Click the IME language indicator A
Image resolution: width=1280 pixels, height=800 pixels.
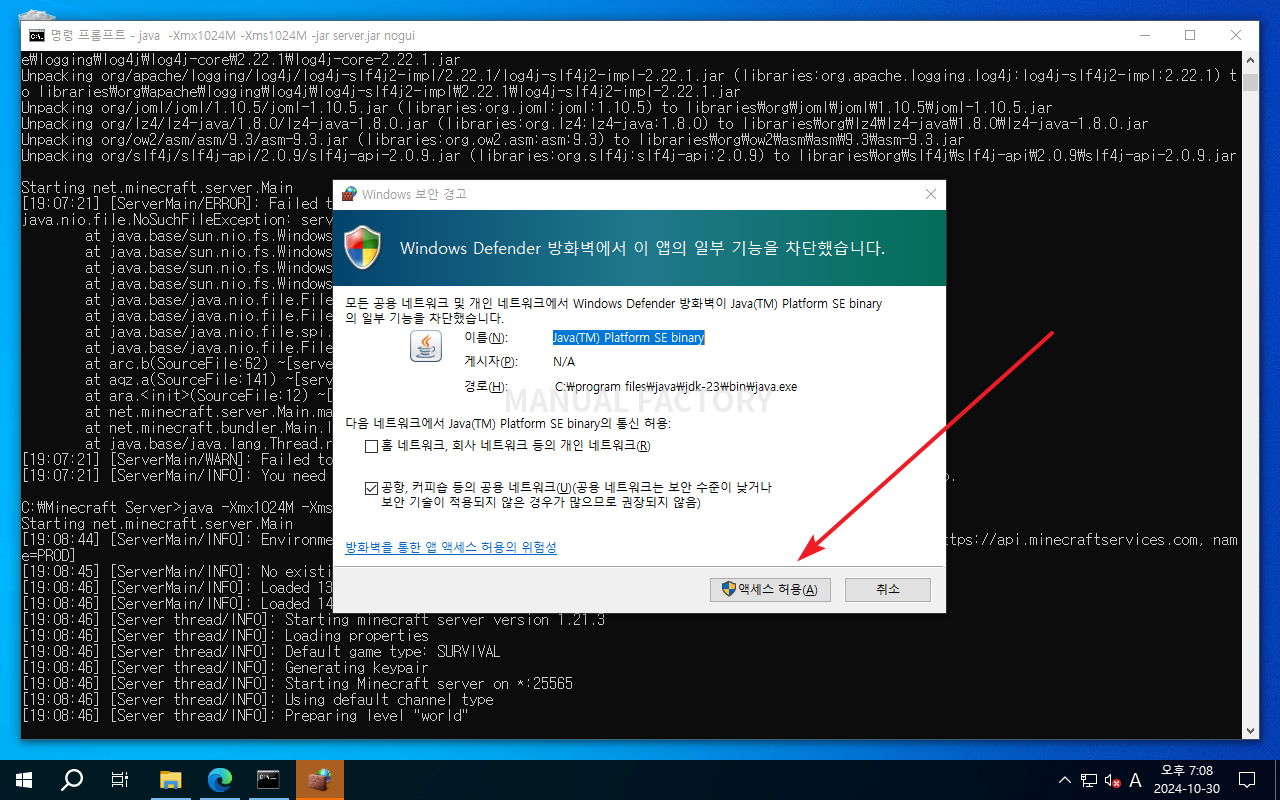pos(1135,780)
